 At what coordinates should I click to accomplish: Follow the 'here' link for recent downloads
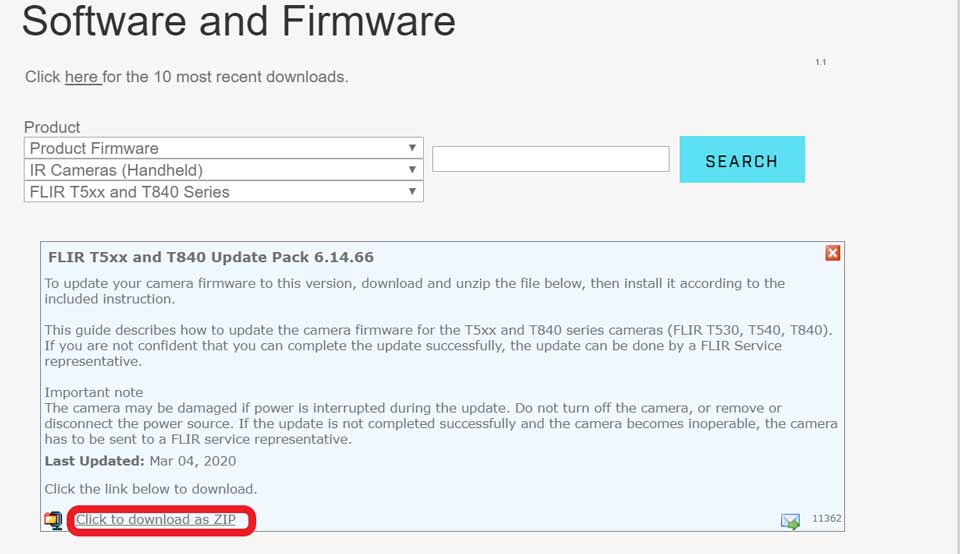coord(82,77)
